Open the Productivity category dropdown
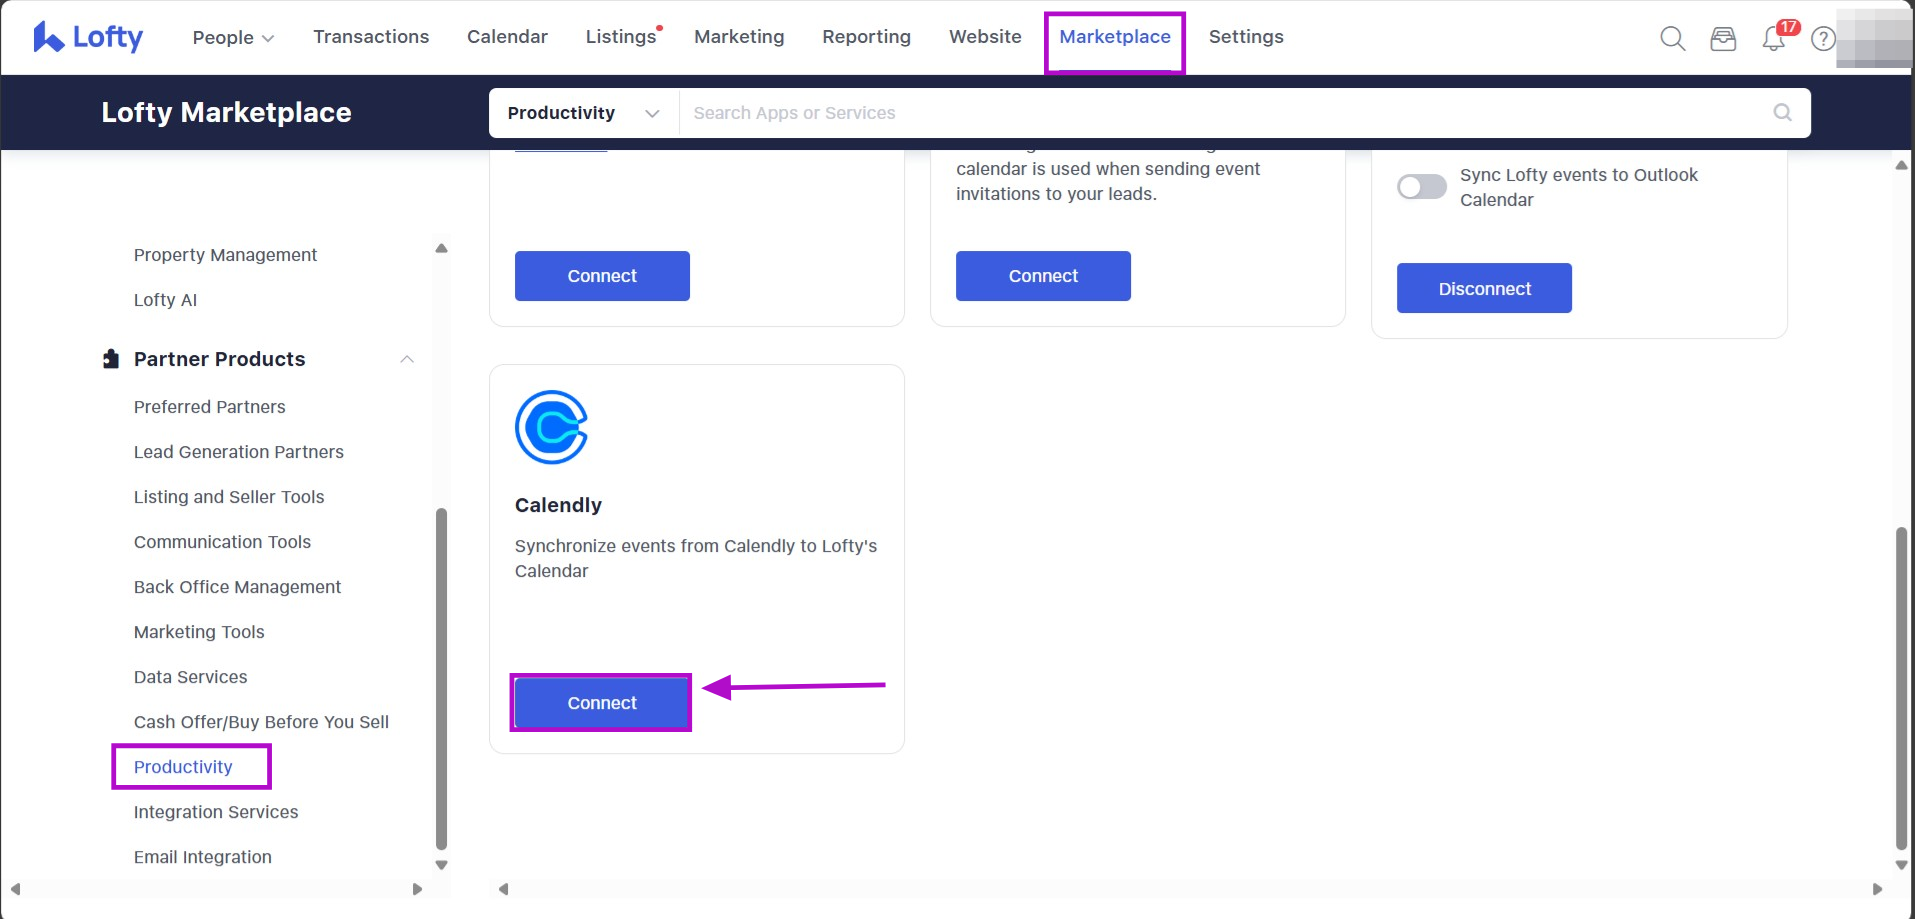 583,113
